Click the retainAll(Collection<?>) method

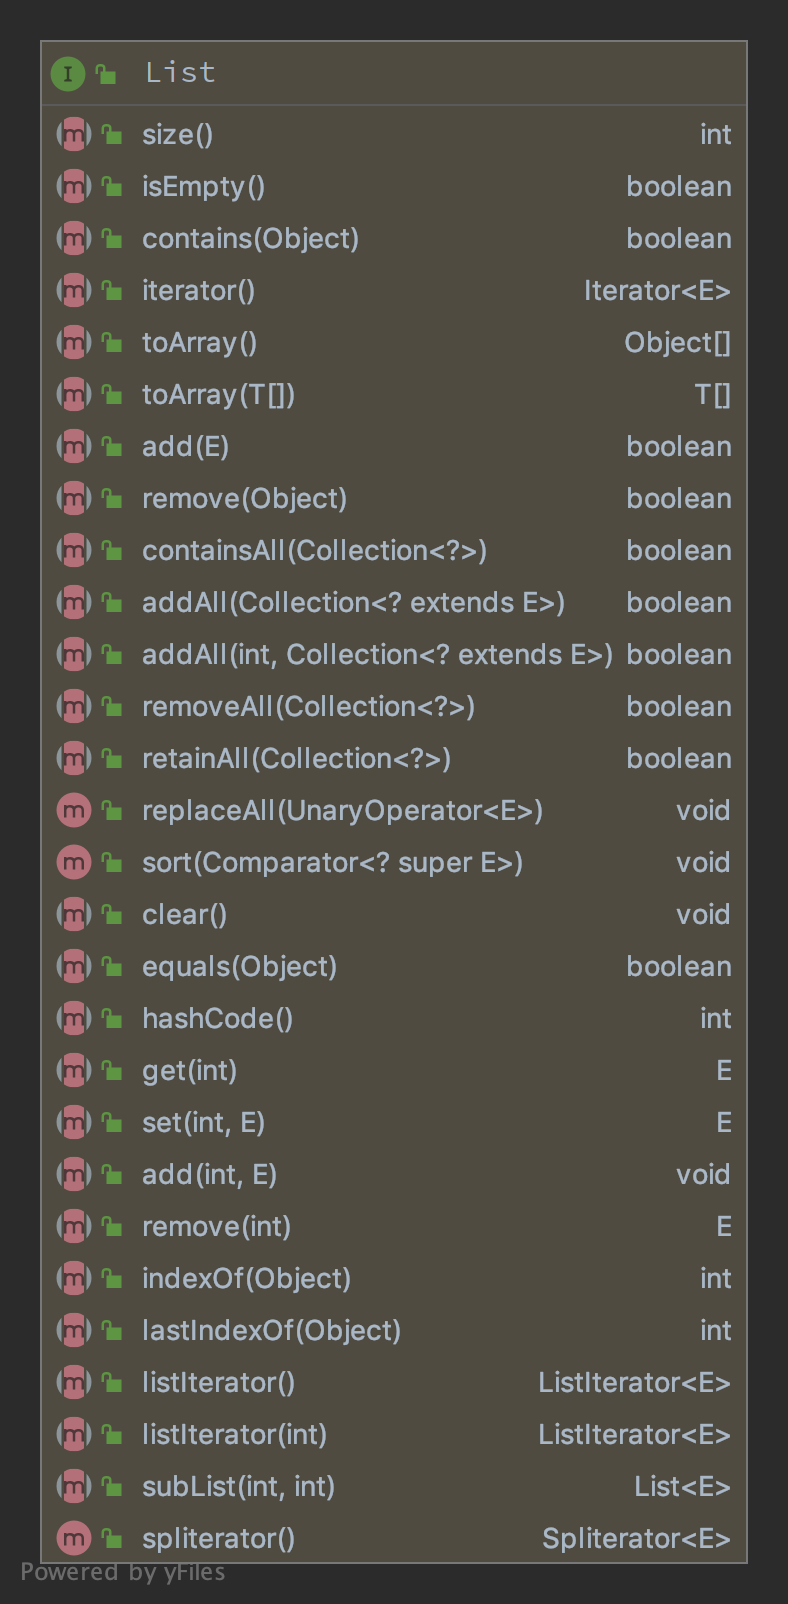click(296, 758)
